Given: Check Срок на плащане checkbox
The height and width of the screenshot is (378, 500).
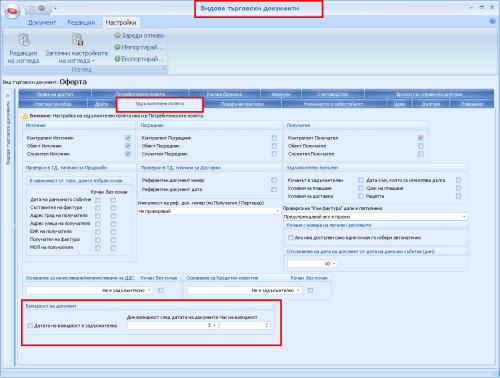Looking at the screenshot, I should pos(459,188).
